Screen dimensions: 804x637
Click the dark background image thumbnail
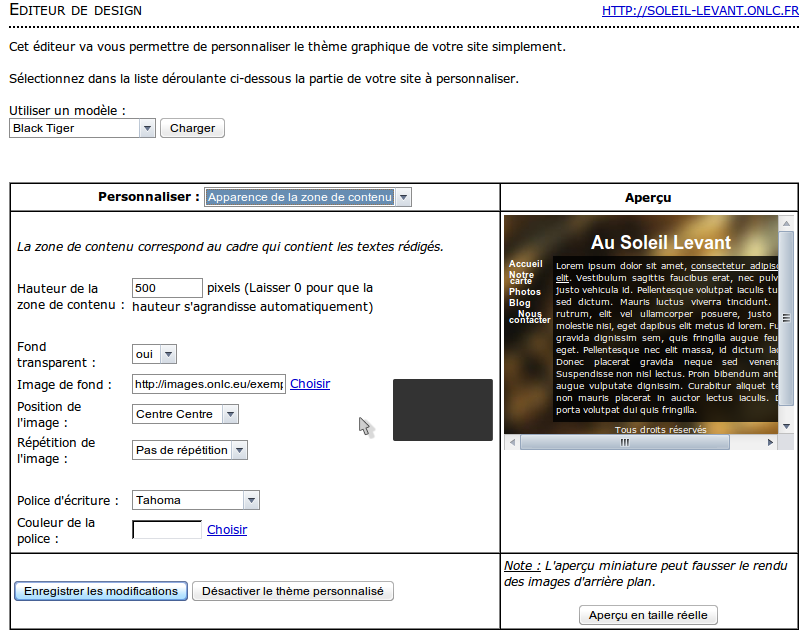(x=443, y=410)
